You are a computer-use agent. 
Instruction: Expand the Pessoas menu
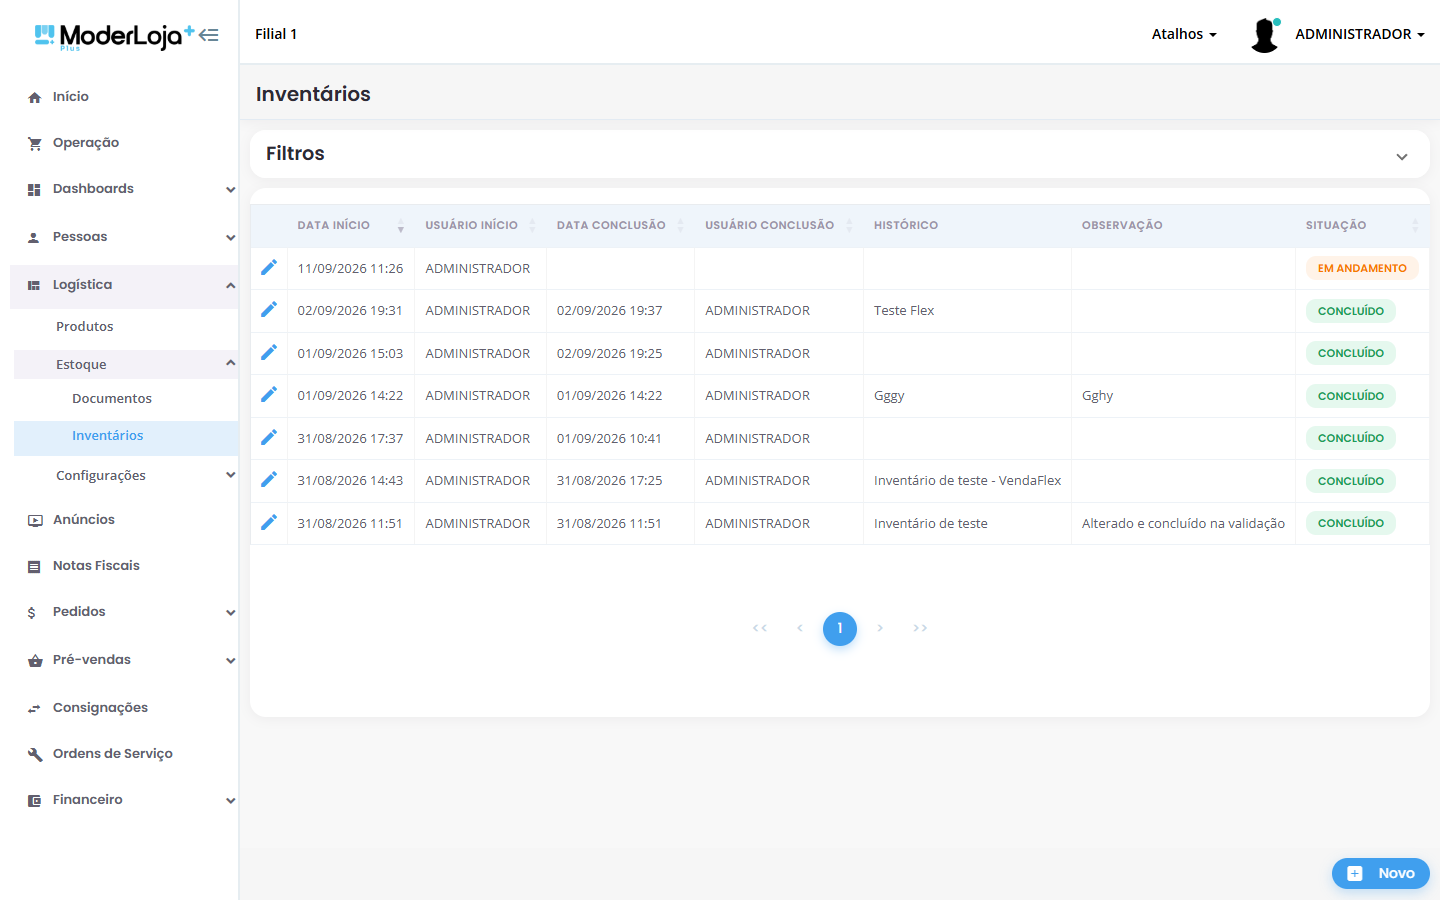(x=230, y=237)
